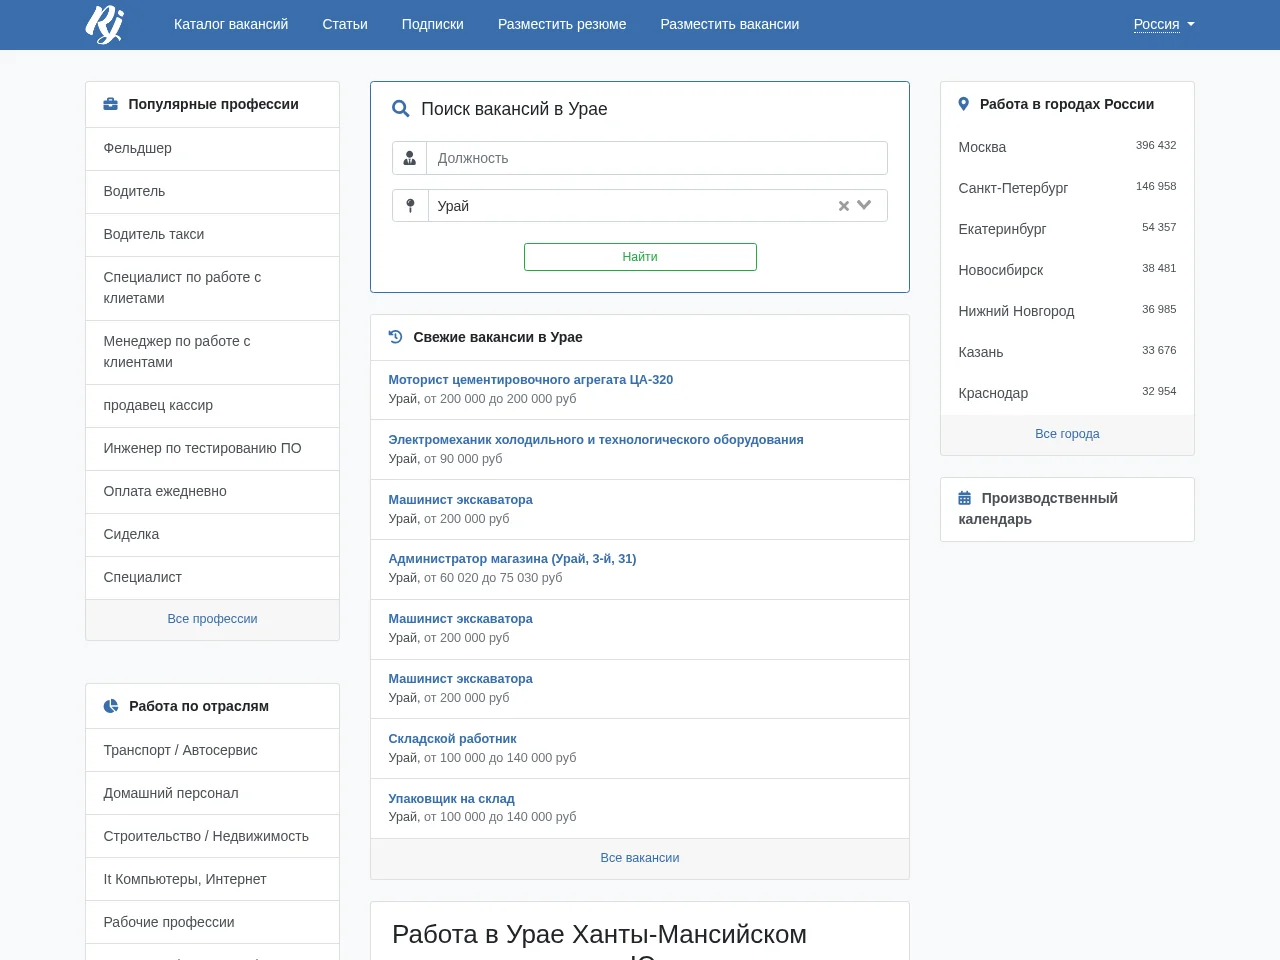This screenshot has width=1280, height=960.
Task: Open Транспорт / Автосервис industry
Action: click(x=212, y=750)
